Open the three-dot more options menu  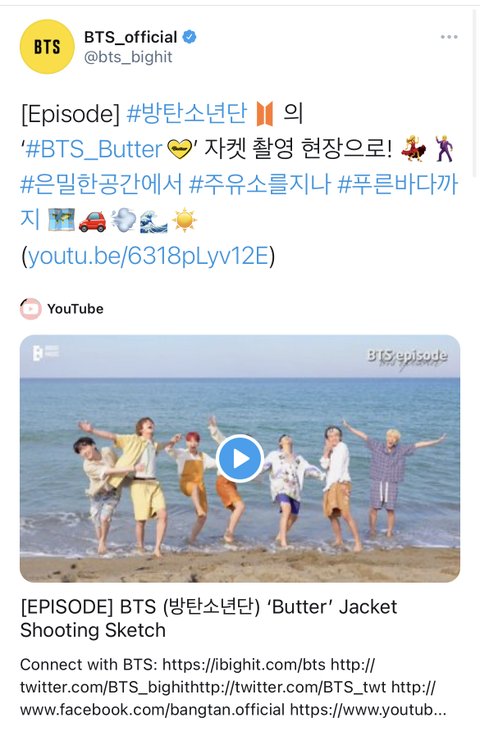(x=449, y=37)
